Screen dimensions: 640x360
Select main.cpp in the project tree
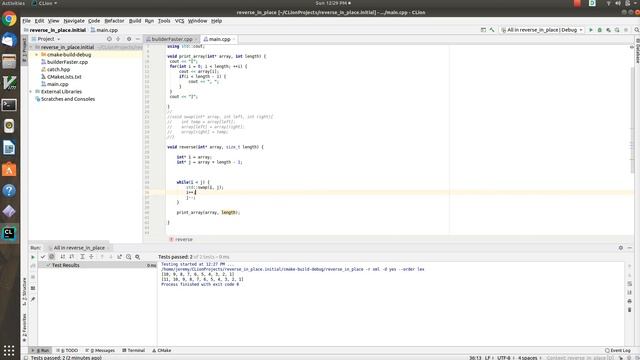[58, 84]
